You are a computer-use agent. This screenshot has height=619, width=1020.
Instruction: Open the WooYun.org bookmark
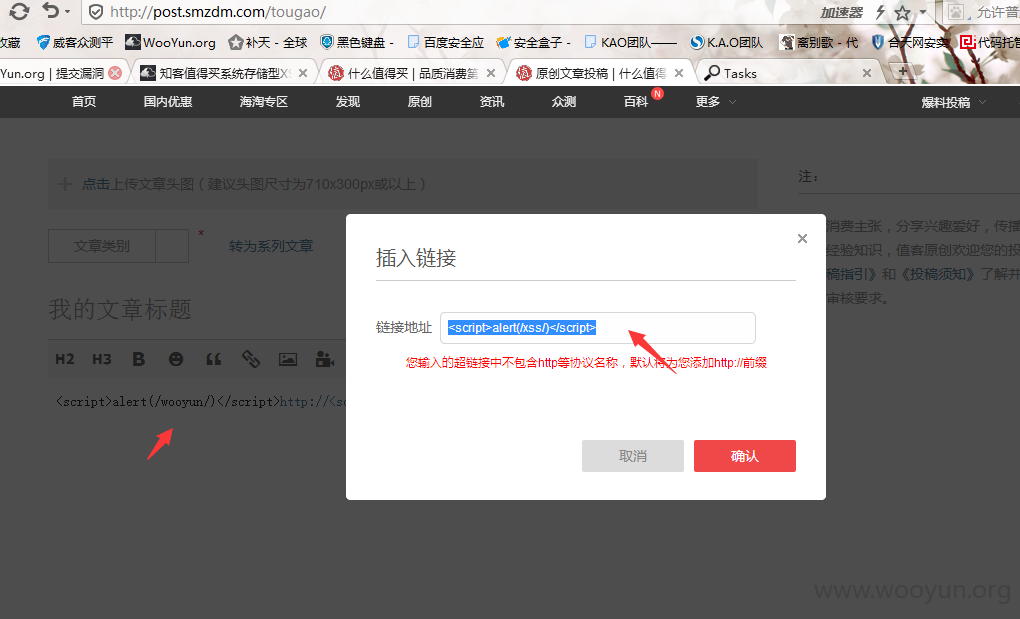click(x=170, y=42)
